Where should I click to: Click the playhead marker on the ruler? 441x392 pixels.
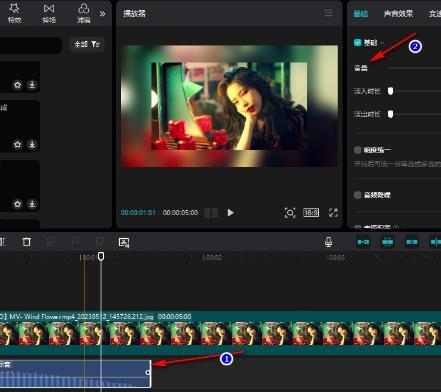[101, 256]
